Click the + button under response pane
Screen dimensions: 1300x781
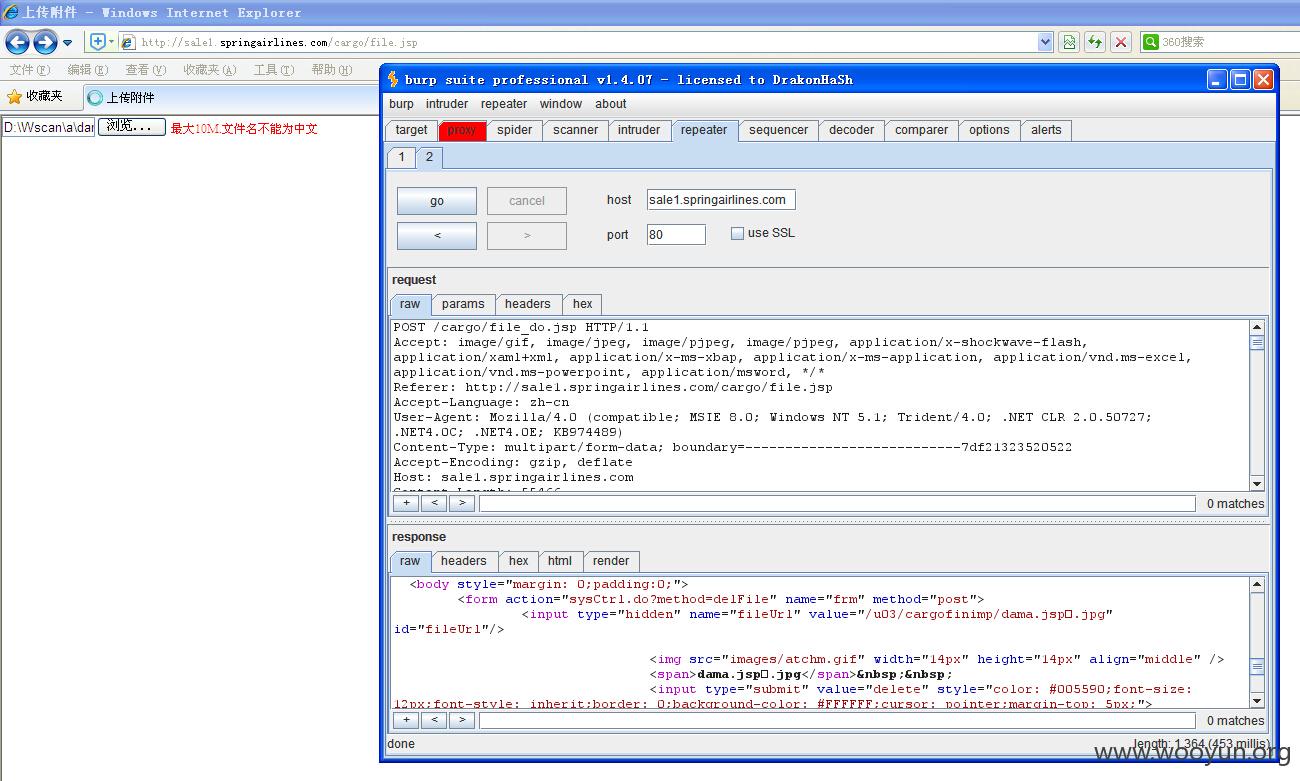click(x=406, y=720)
